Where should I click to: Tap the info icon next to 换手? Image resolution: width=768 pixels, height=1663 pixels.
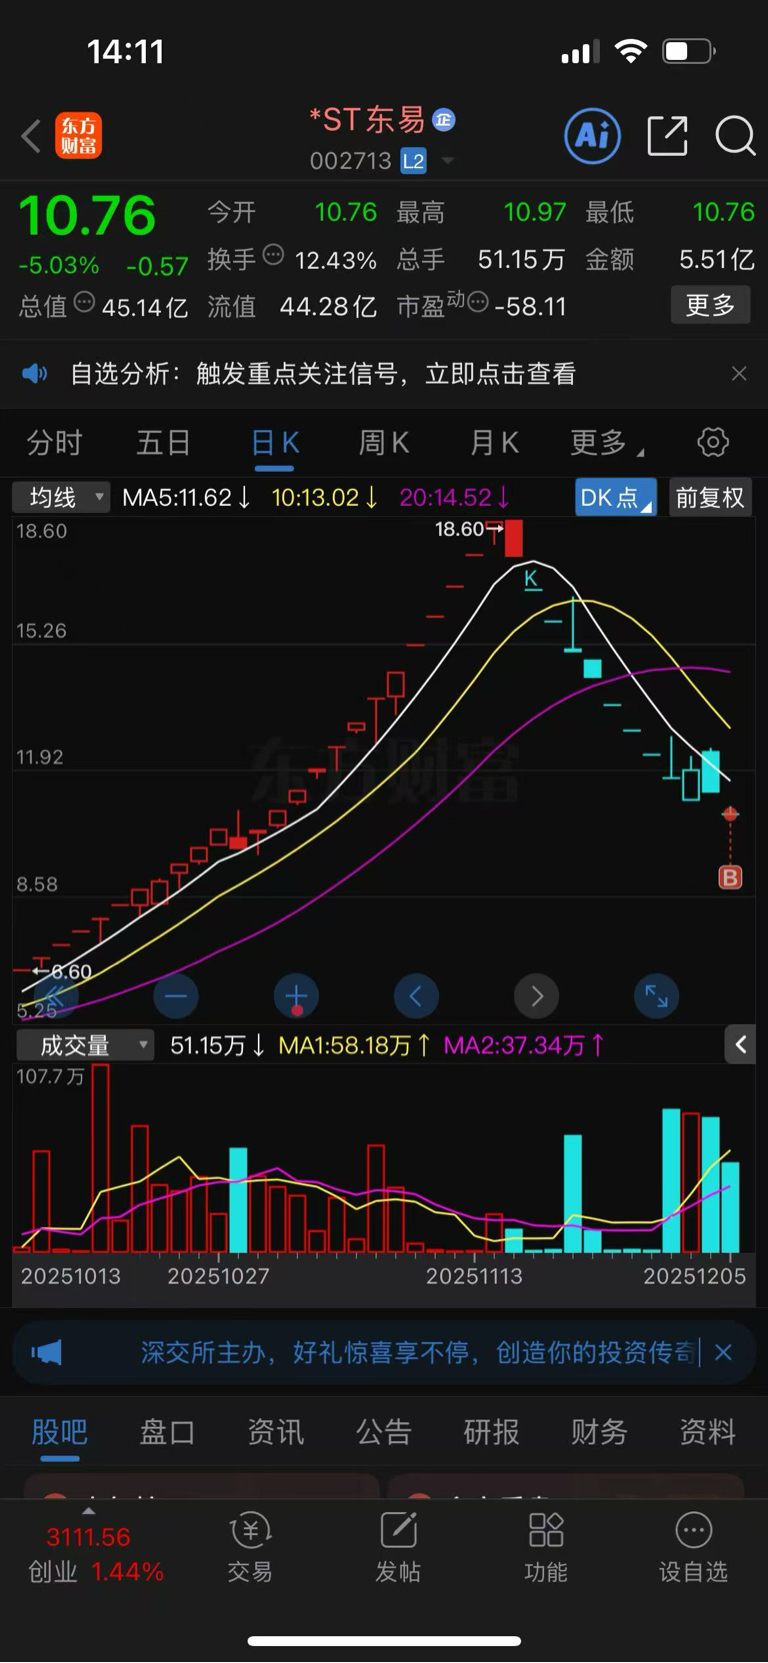click(x=273, y=255)
